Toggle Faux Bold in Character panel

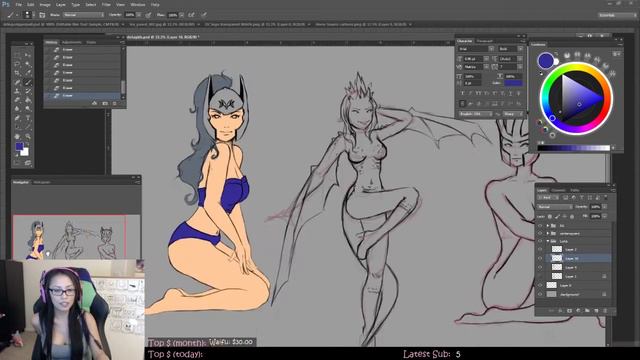pyautogui.click(x=462, y=93)
